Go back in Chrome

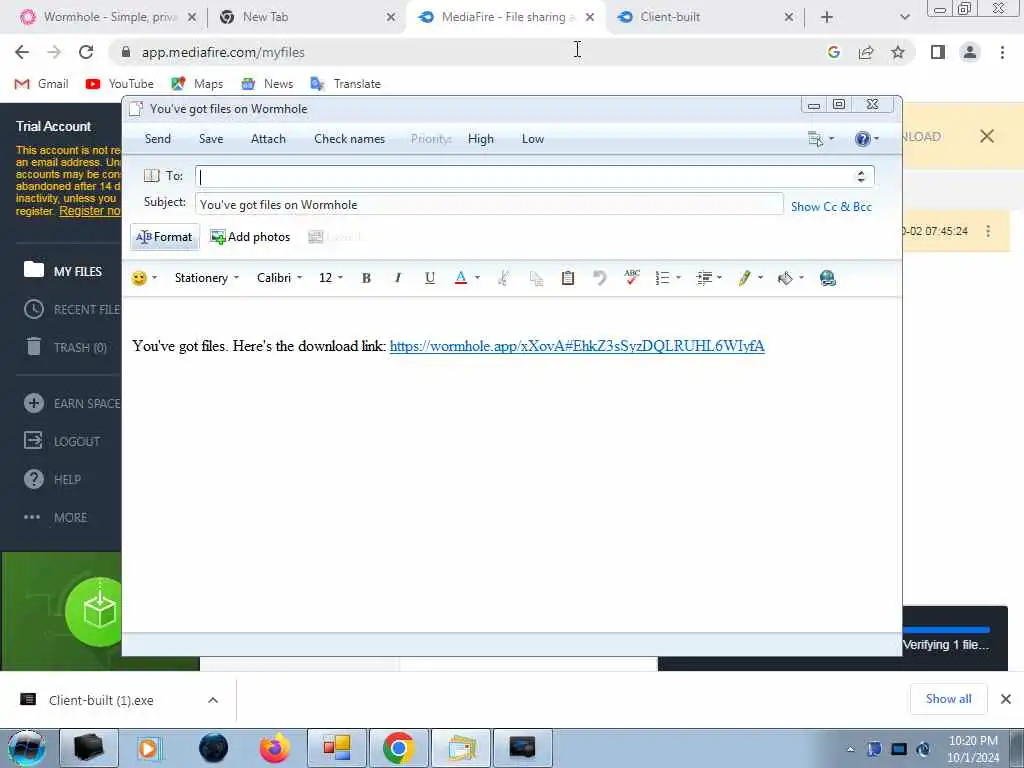click(x=22, y=52)
